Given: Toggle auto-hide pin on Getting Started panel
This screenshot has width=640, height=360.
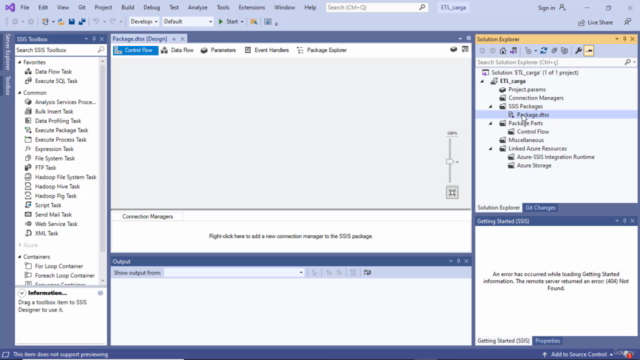Looking at the screenshot, I should tap(624, 221).
